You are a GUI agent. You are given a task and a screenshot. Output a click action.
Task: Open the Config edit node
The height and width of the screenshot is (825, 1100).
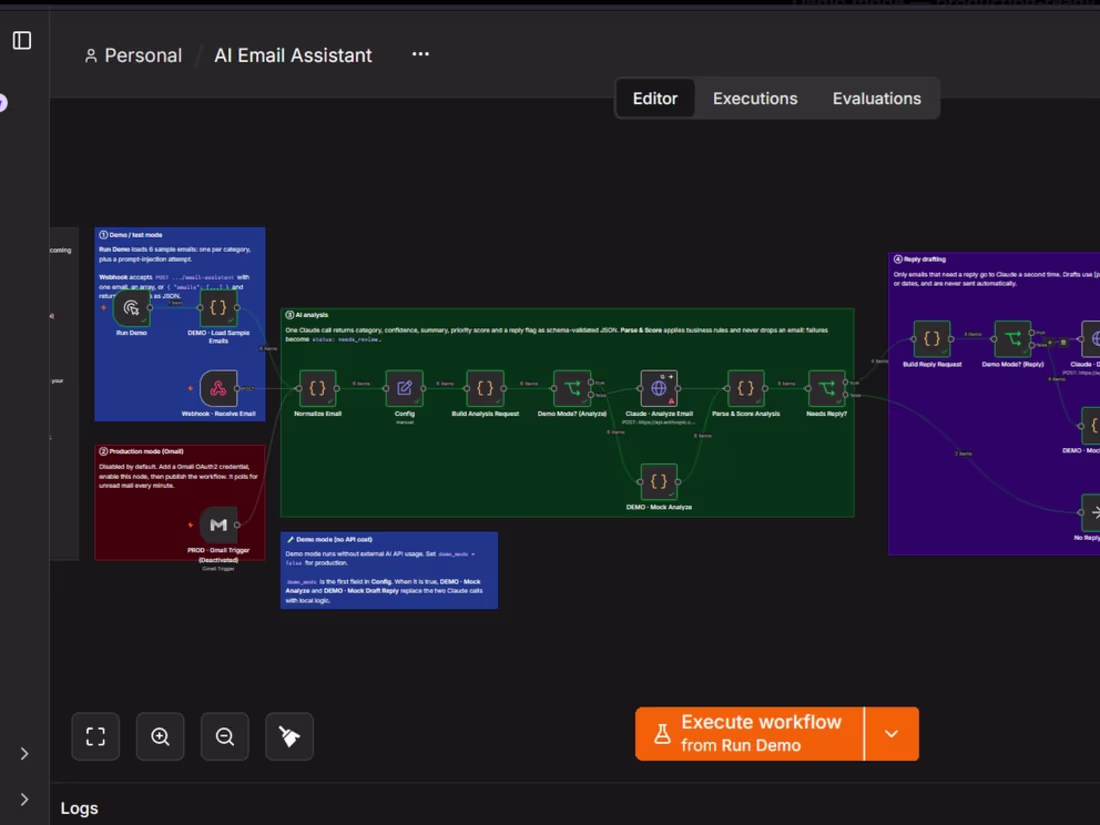[x=404, y=389]
